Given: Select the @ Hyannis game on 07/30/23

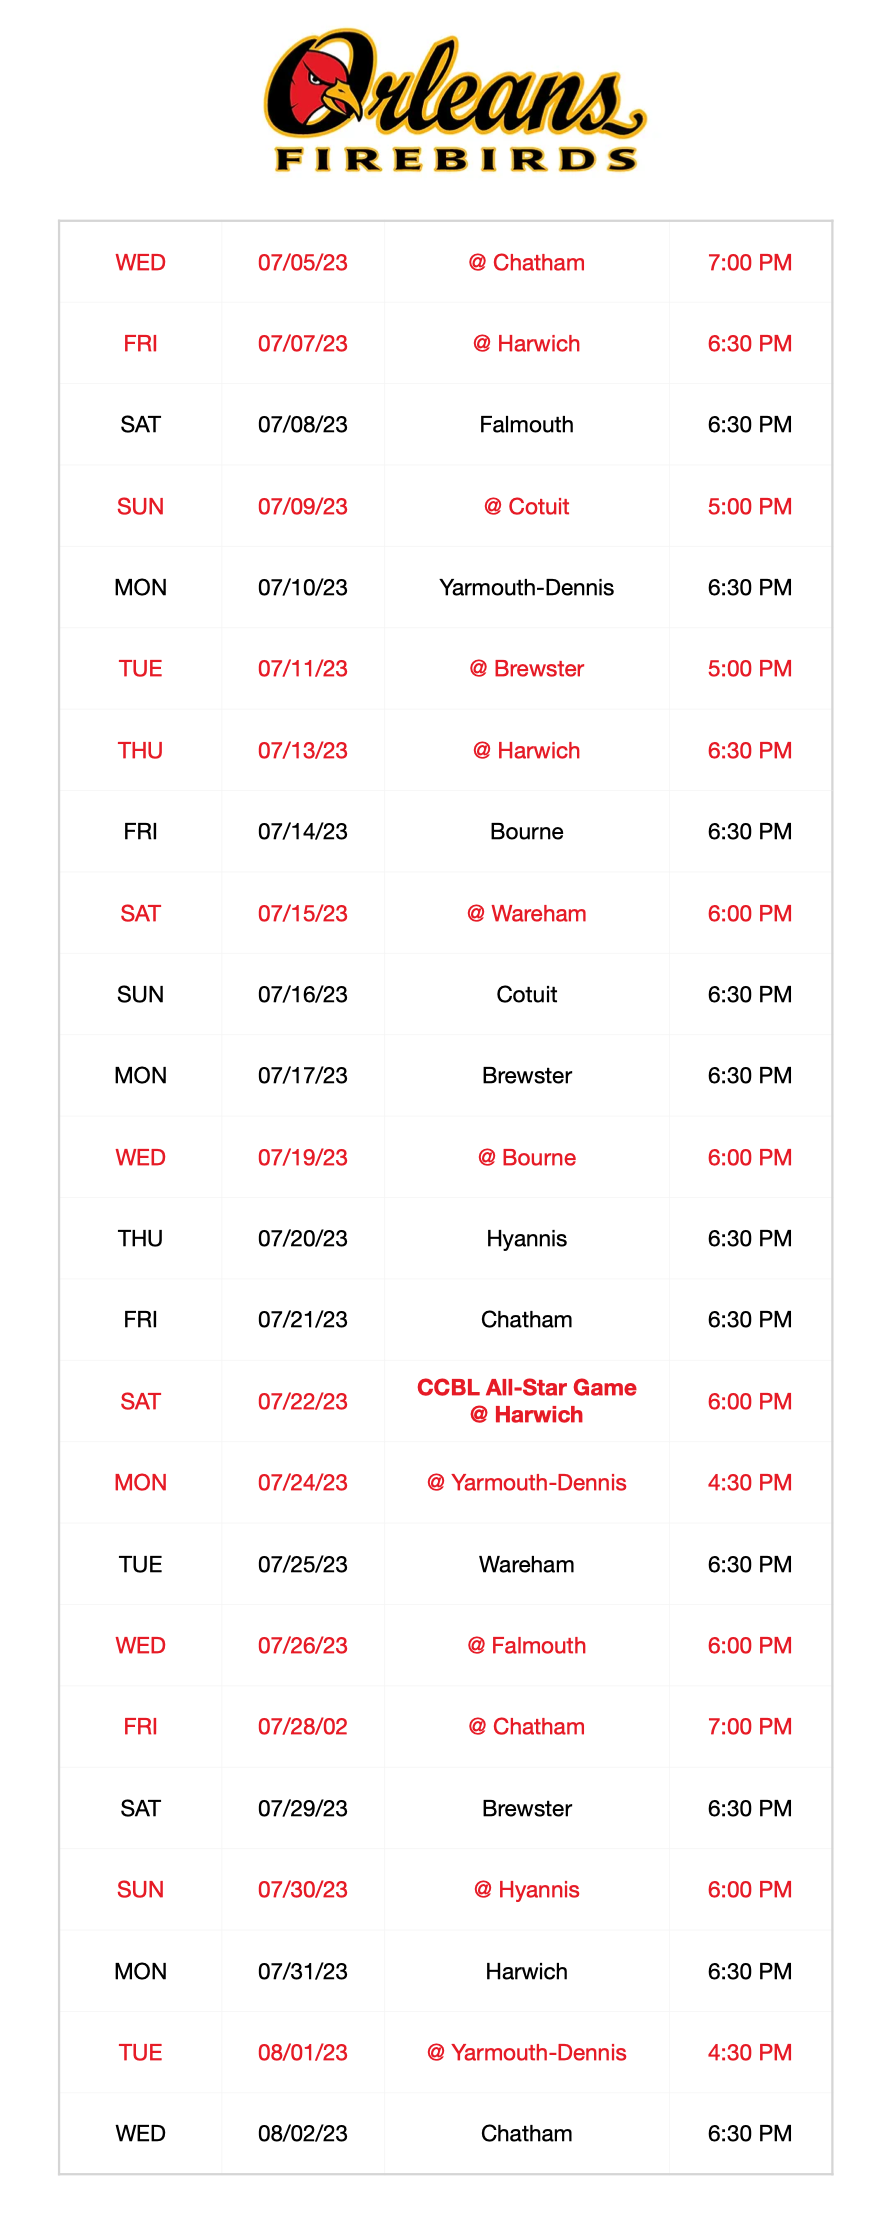Looking at the screenshot, I should (x=446, y=1889).
